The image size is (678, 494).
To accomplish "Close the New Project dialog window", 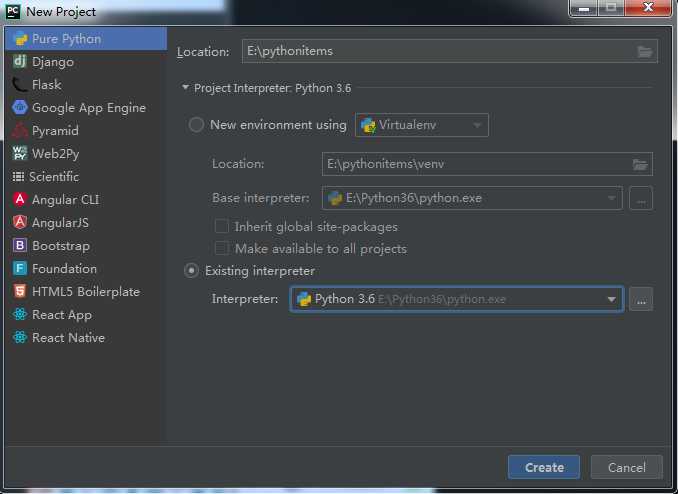I will point(648,7).
